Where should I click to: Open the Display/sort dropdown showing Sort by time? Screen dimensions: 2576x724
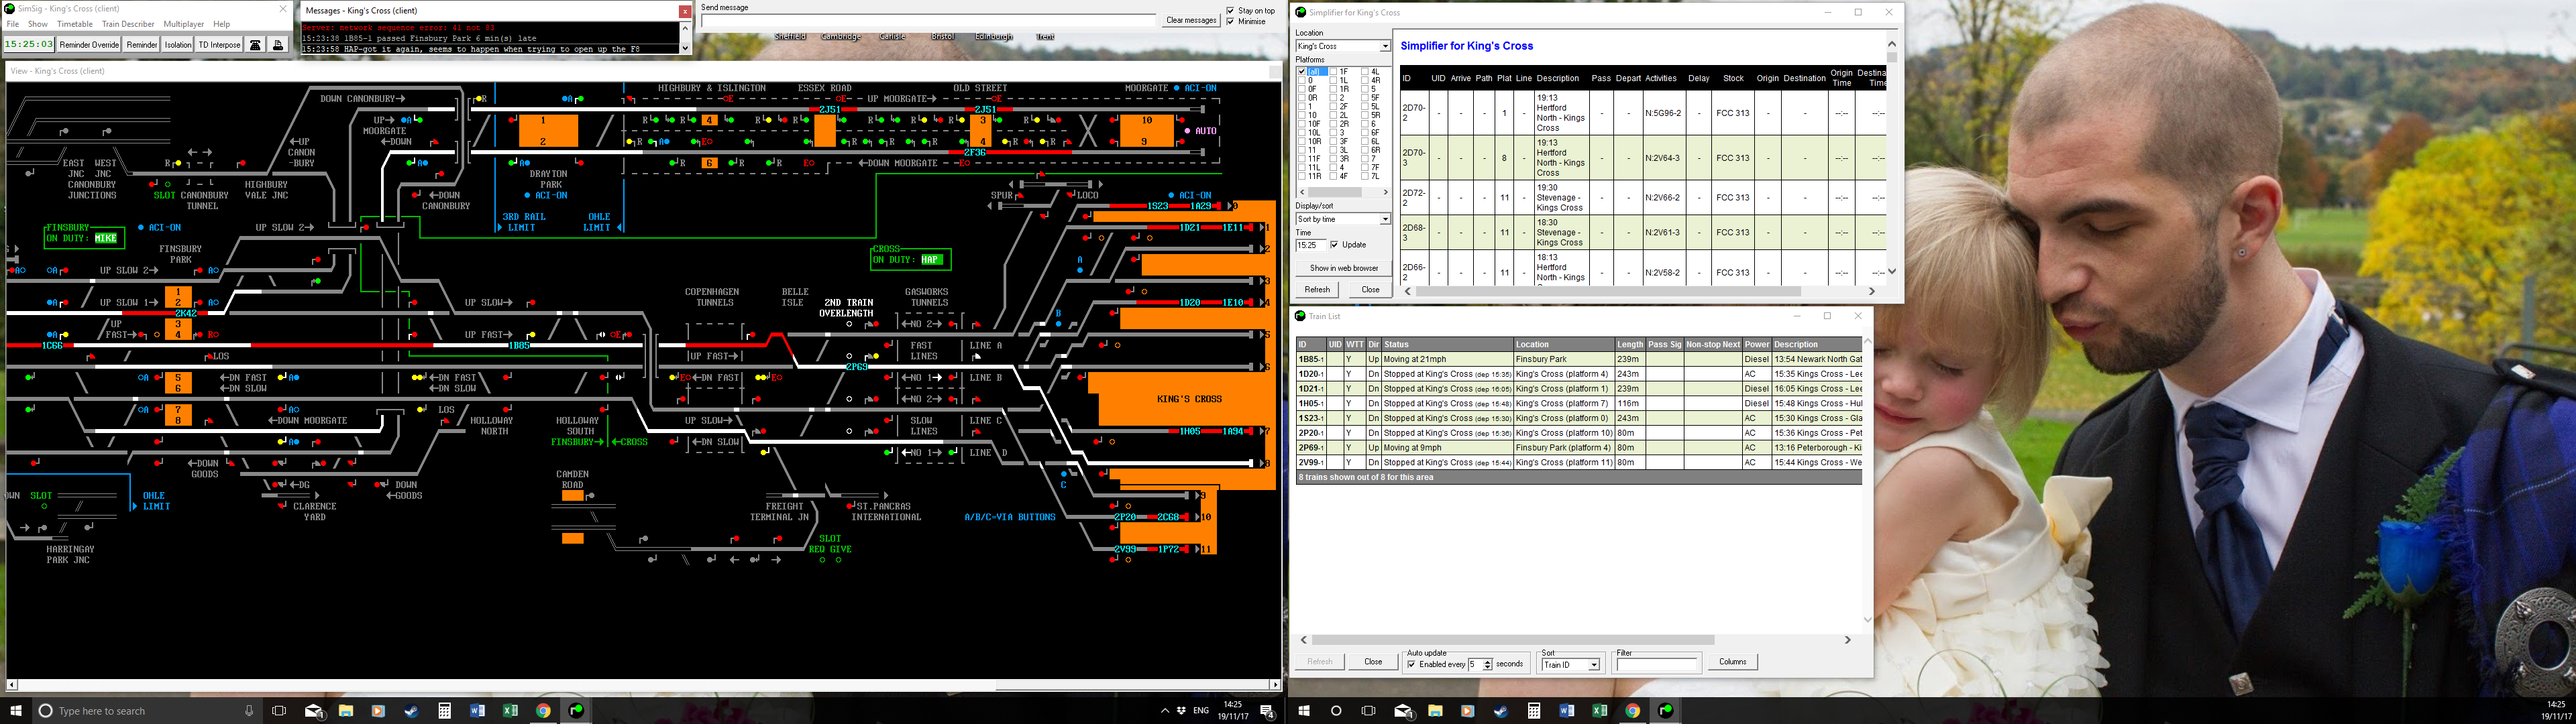1343,219
